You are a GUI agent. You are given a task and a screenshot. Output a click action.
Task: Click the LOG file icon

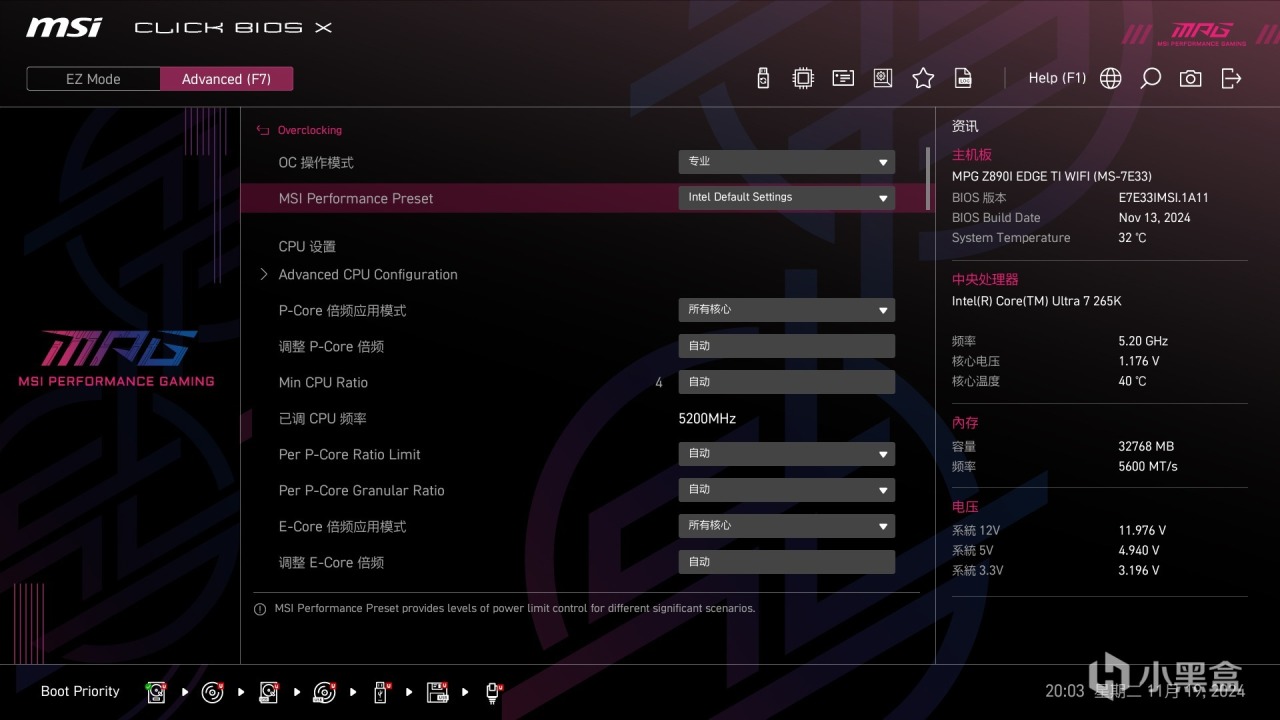pos(963,78)
